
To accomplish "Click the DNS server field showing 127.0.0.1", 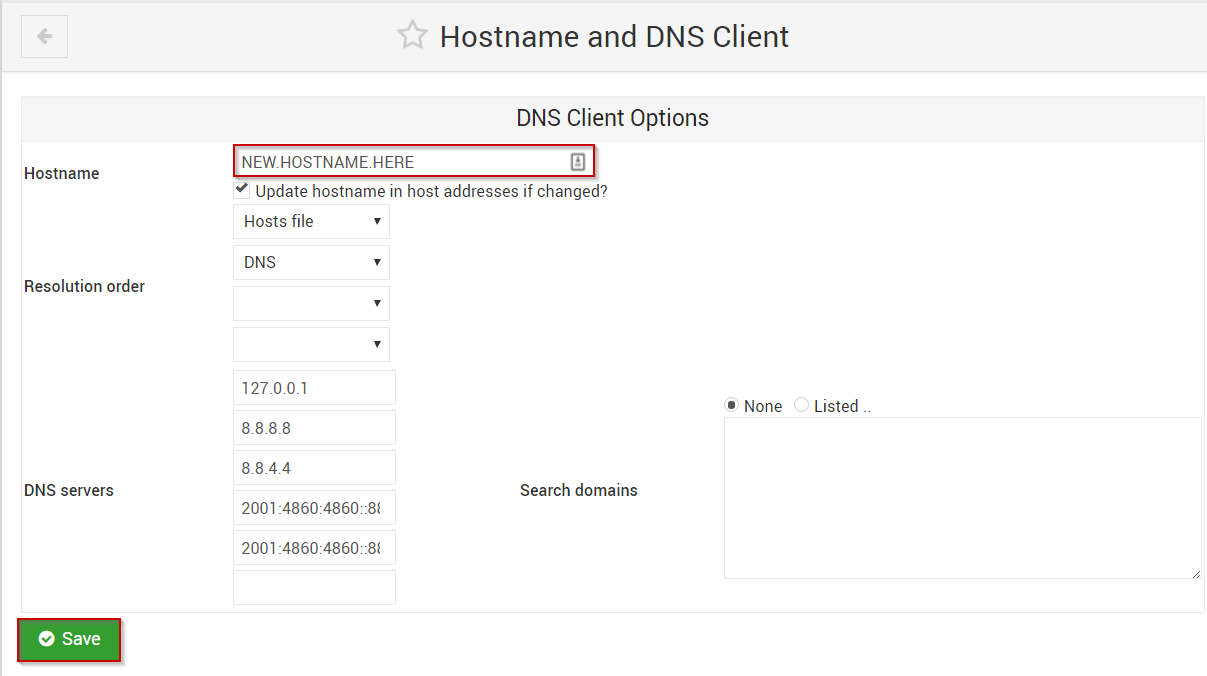I will [314, 387].
